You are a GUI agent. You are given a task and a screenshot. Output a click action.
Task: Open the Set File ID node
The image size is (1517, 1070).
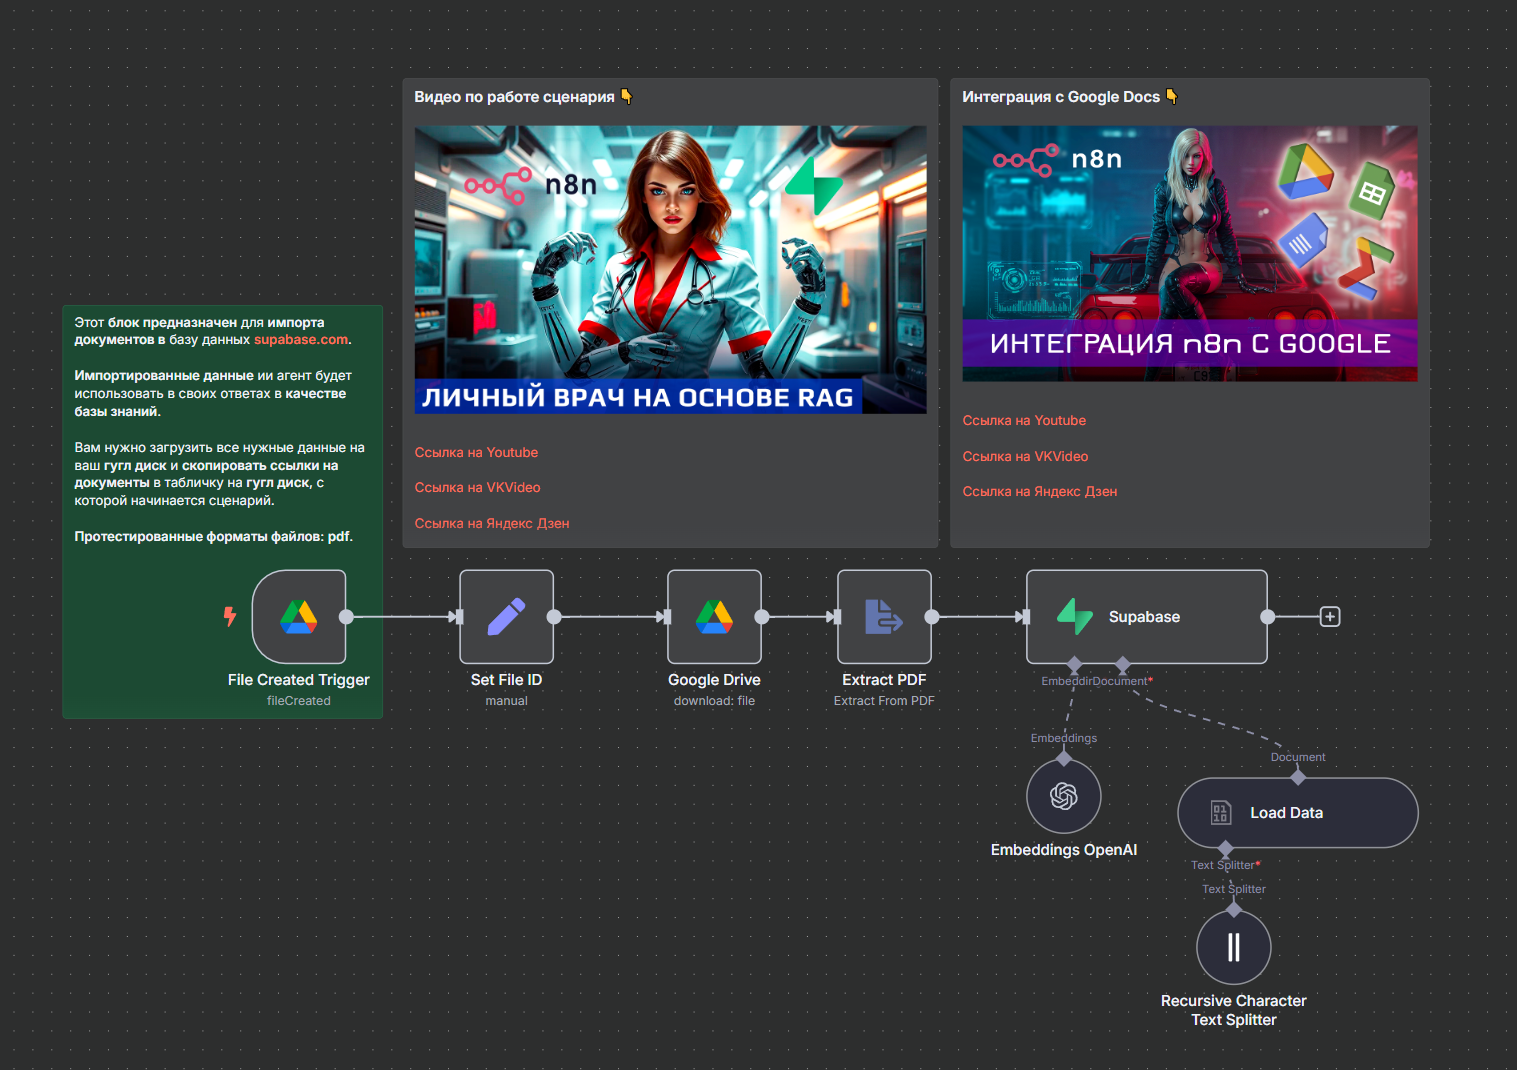(507, 617)
